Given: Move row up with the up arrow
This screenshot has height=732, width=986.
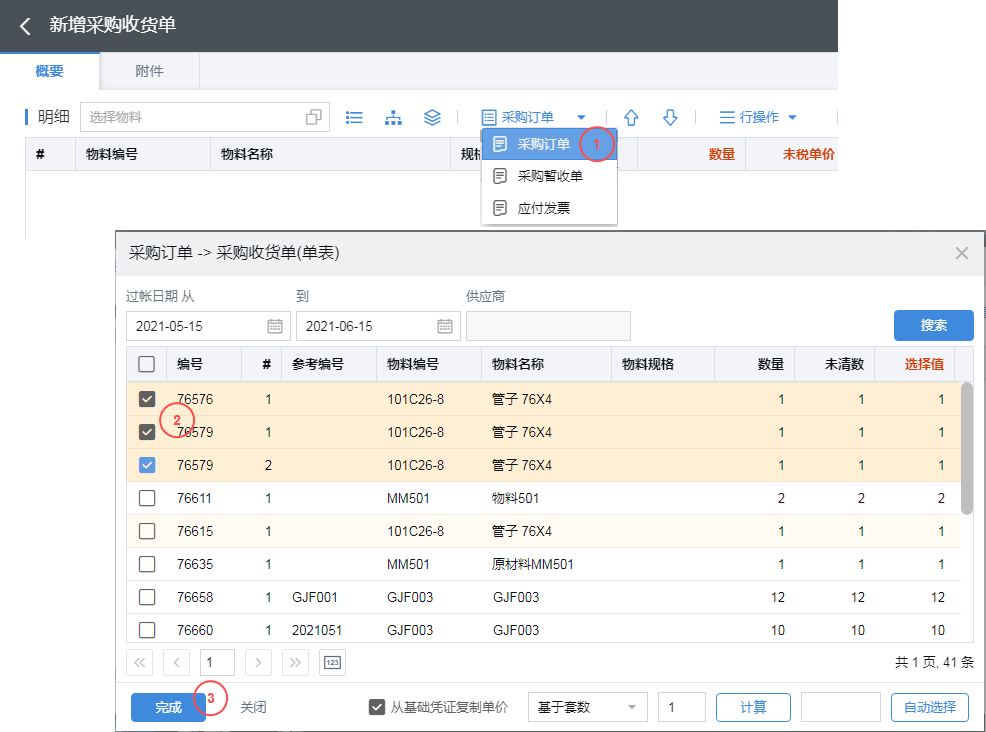Looking at the screenshot, I should pos(631,117).
